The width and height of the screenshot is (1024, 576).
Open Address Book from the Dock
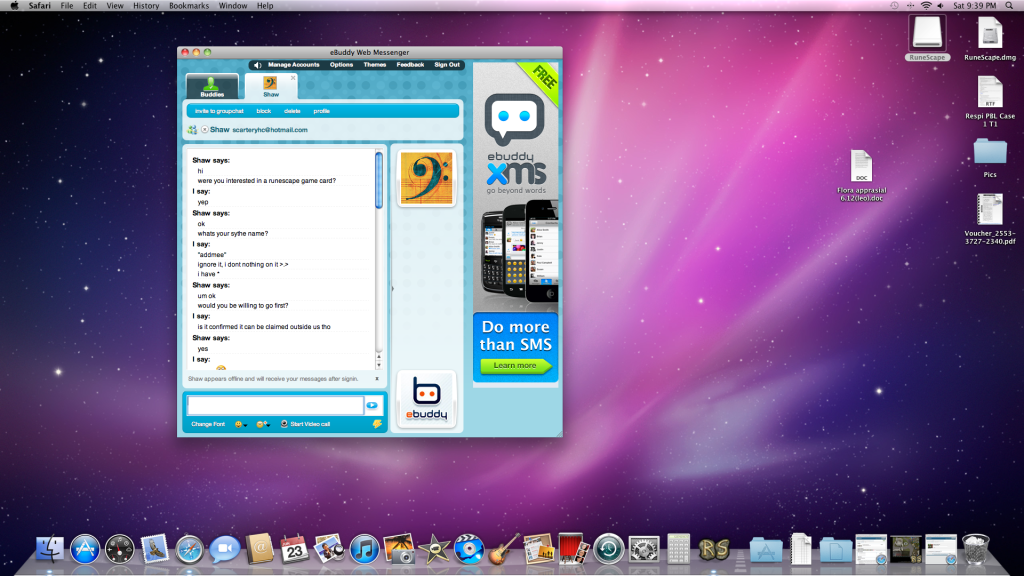tap(259, 549)
